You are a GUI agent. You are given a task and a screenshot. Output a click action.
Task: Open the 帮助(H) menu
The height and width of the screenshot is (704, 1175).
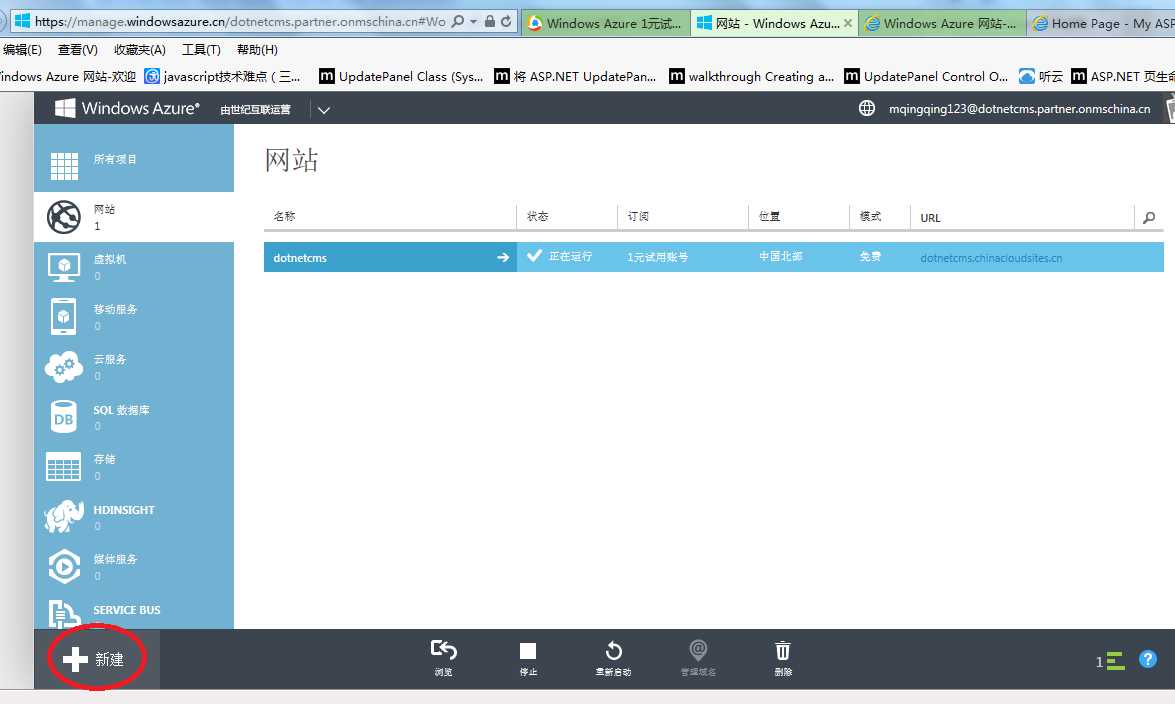(257, 49)
